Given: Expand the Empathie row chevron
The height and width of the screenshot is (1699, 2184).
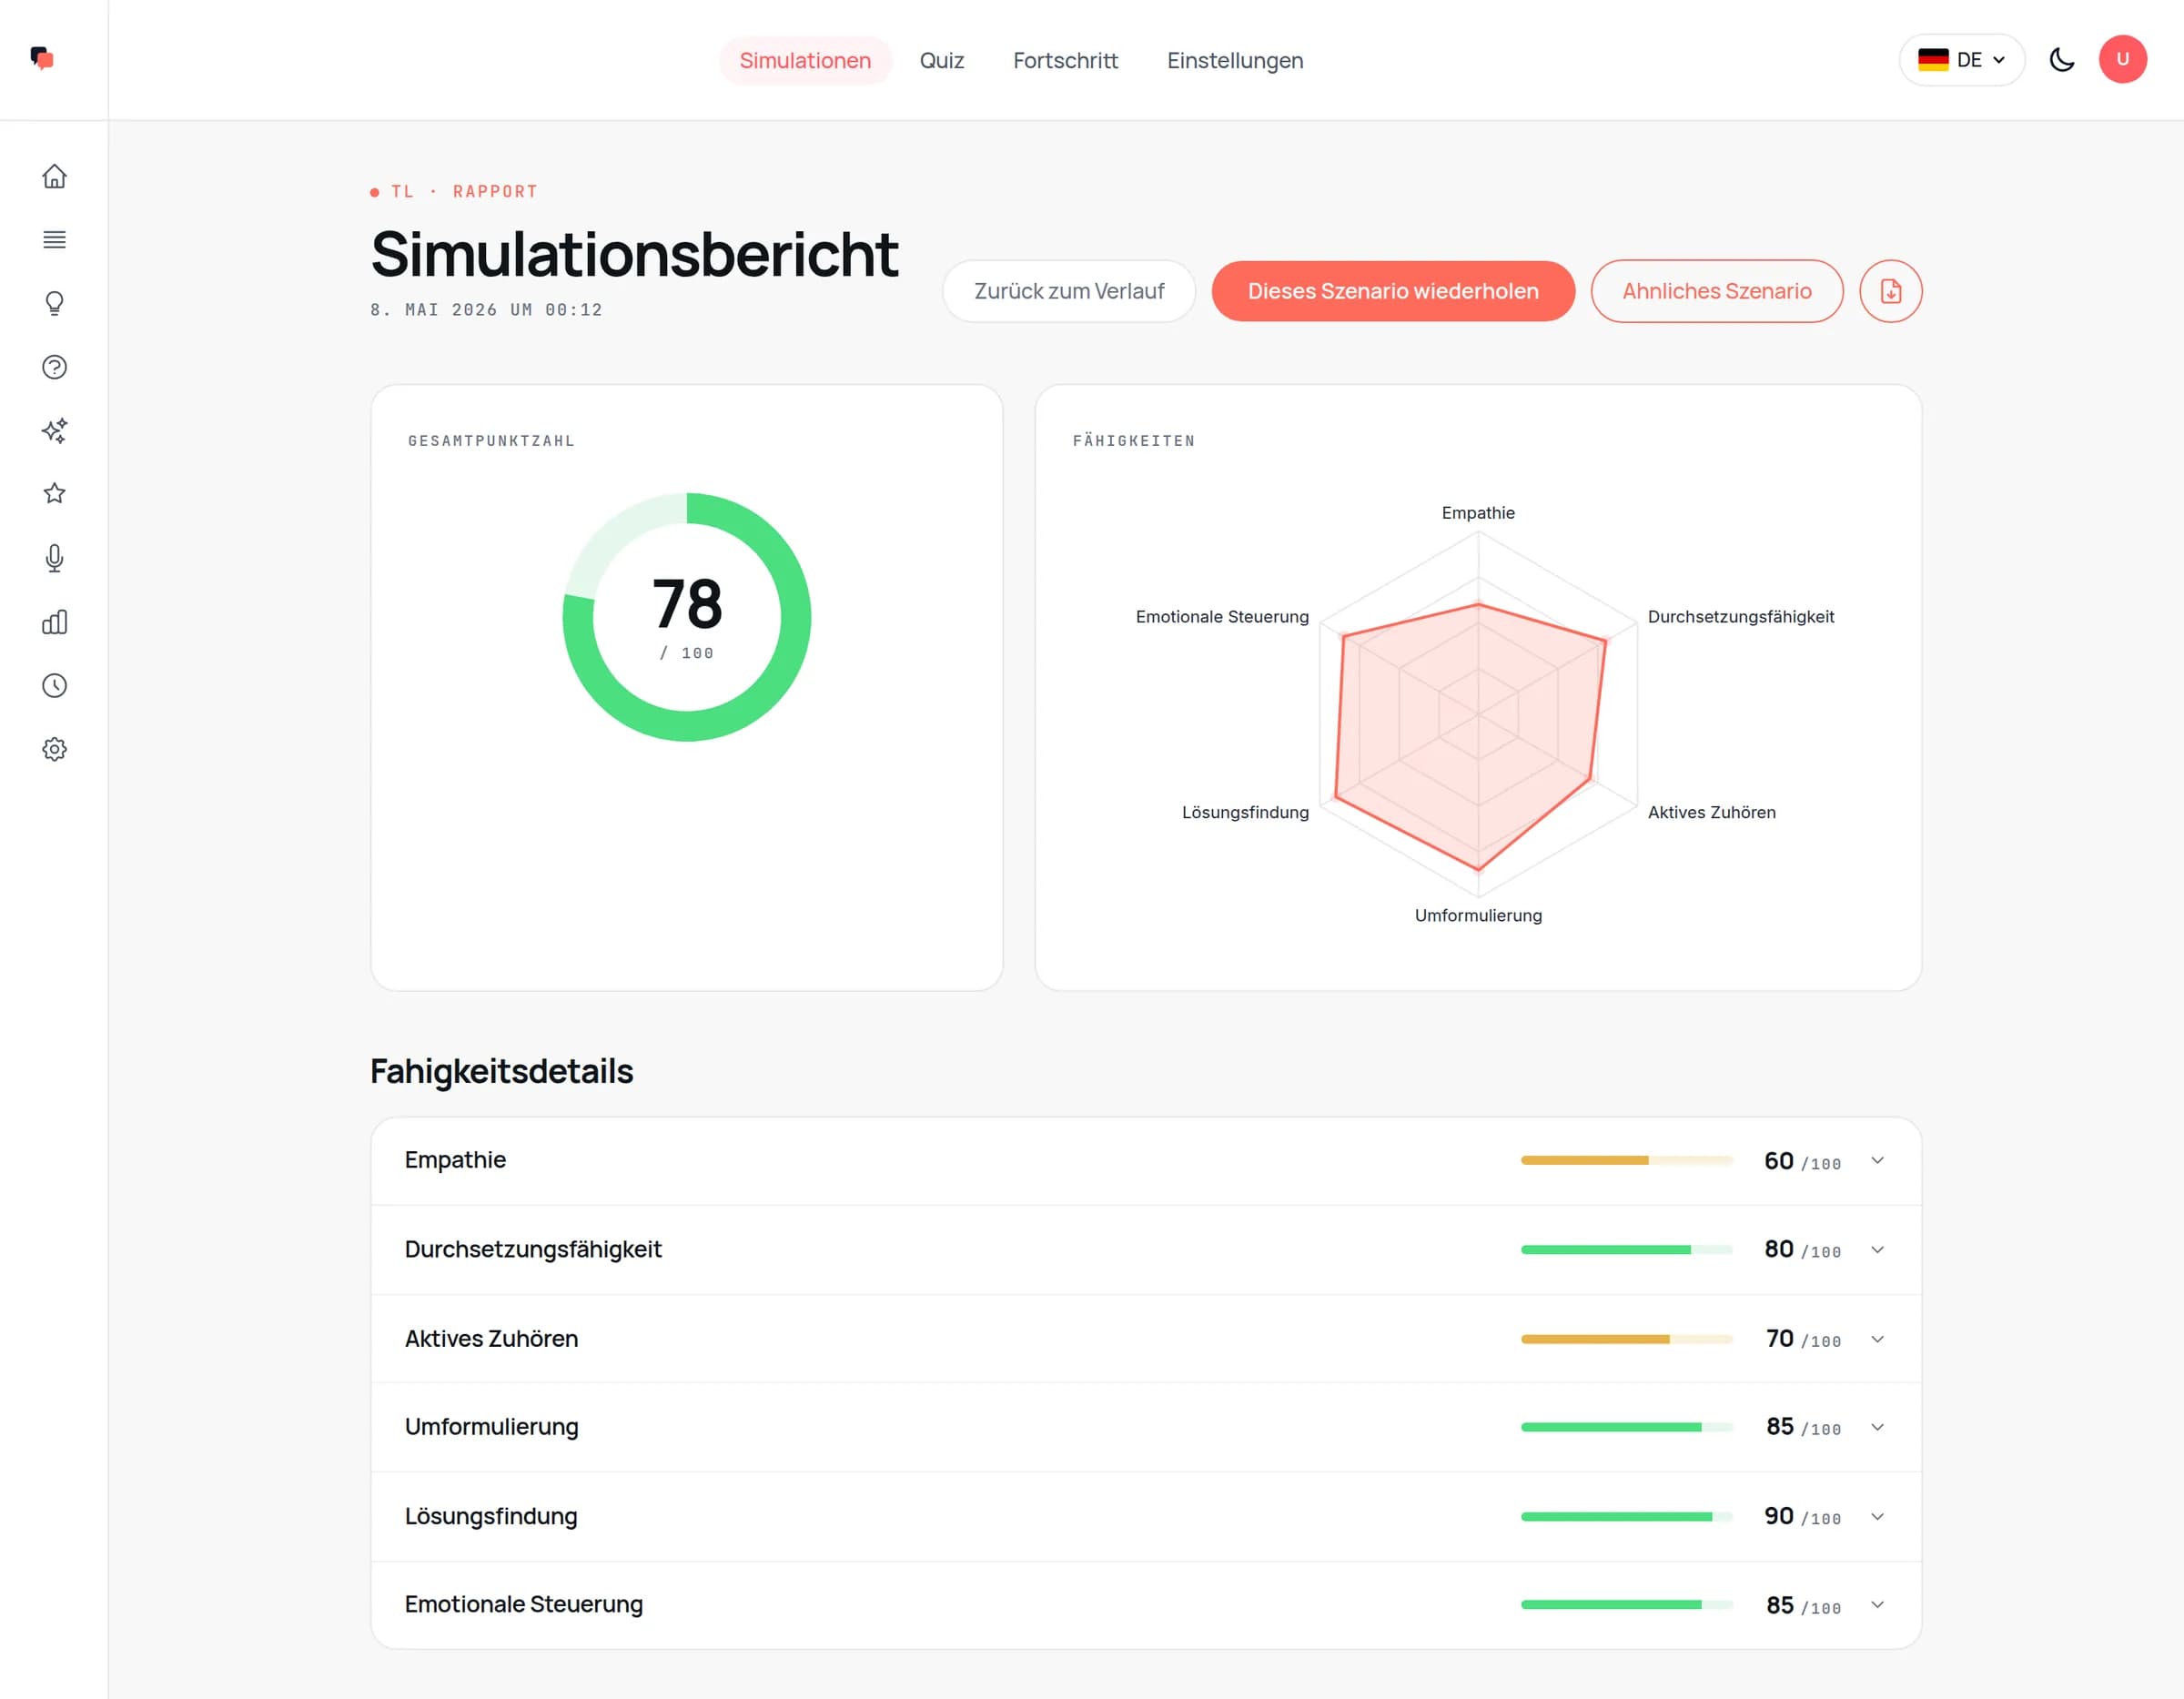Looking at the screenshot, I should tap(1877, 1161).
